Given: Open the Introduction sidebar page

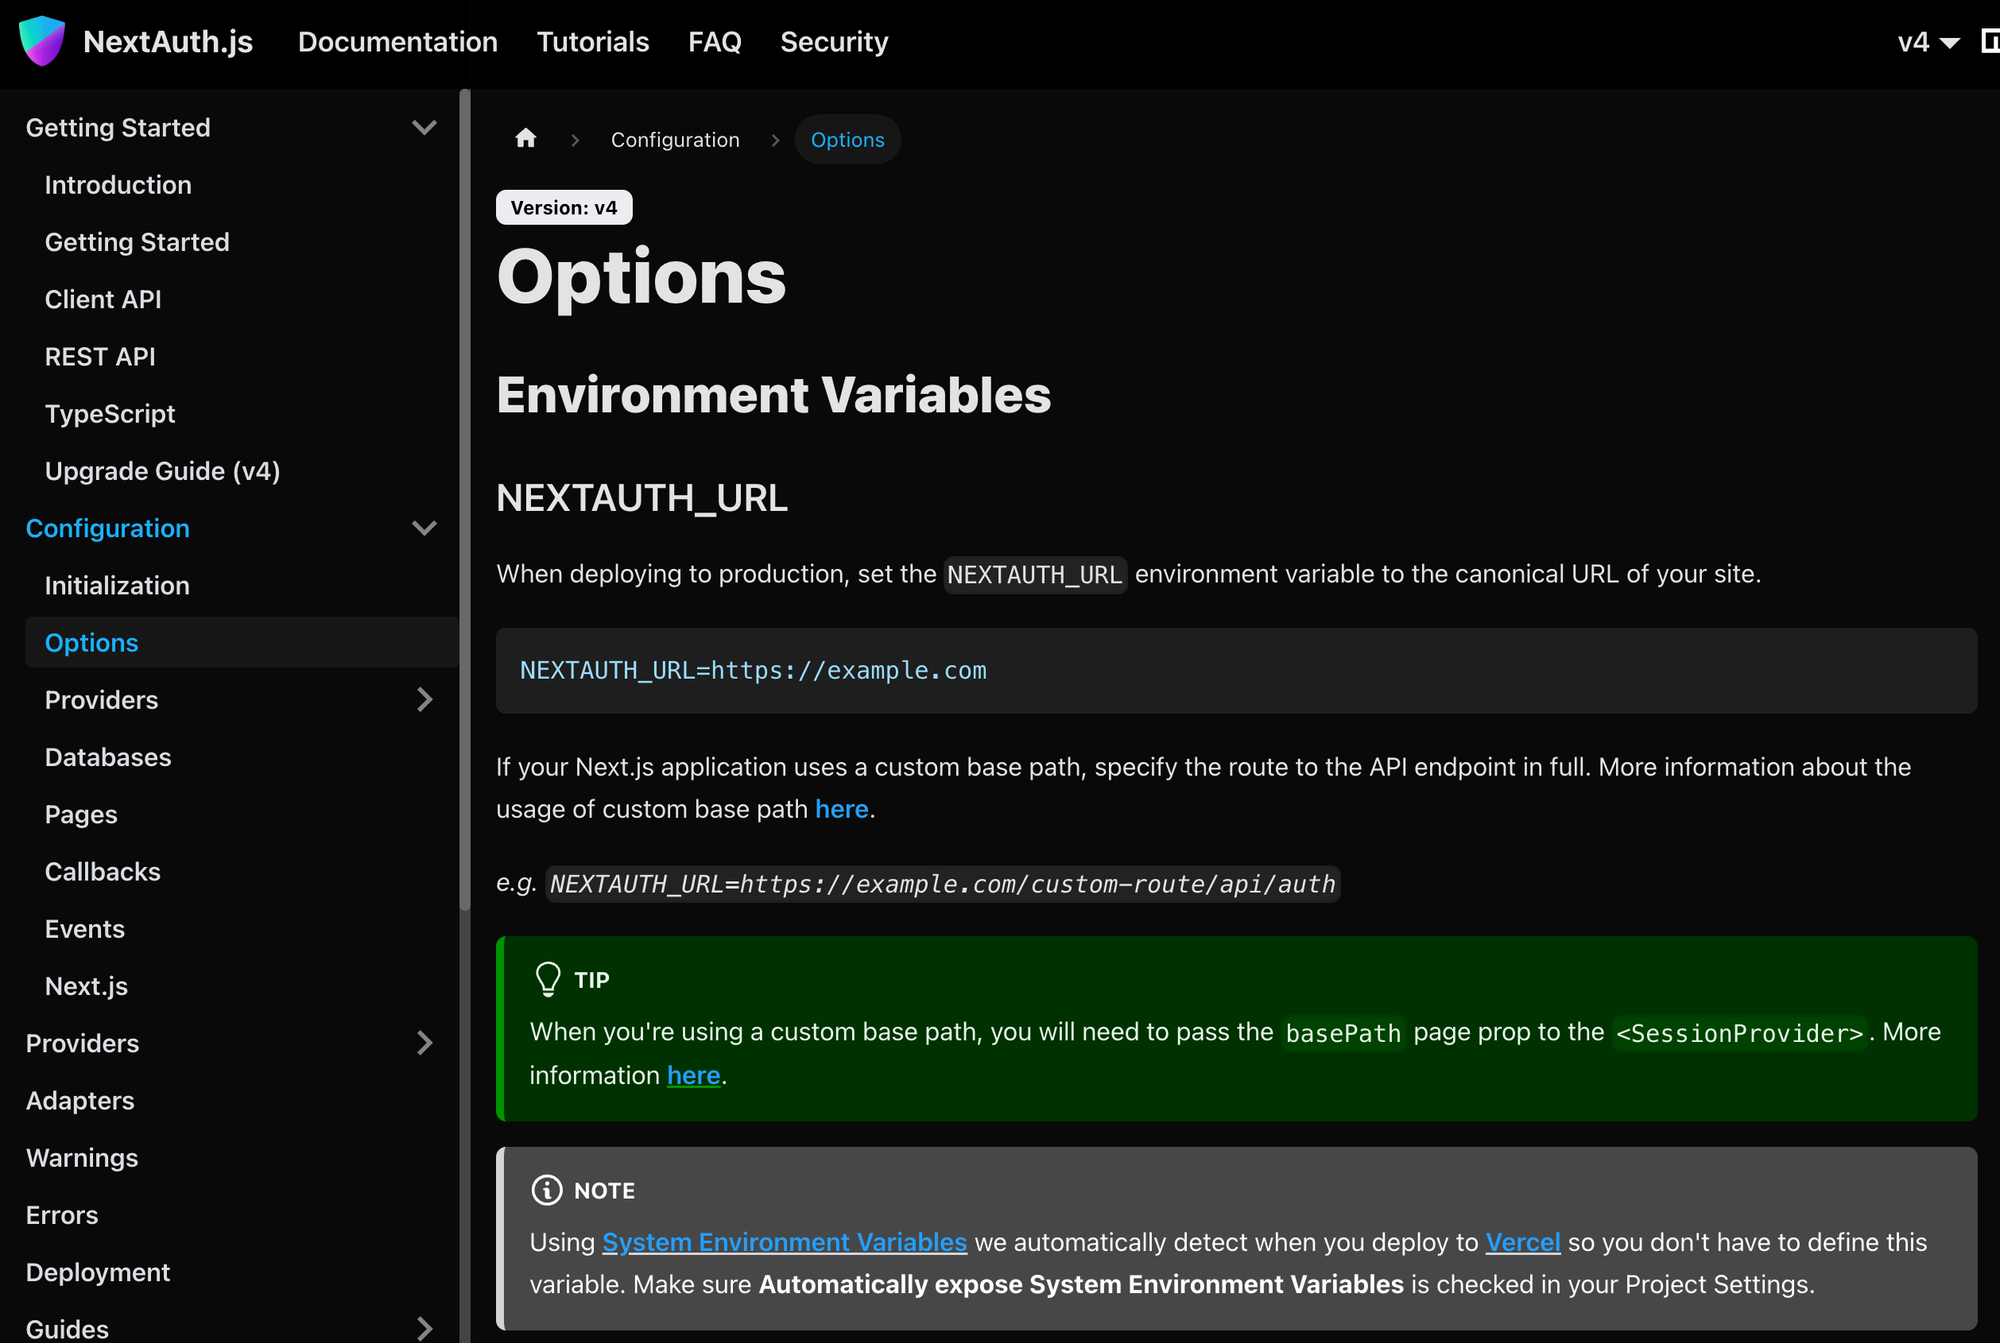Looking at the screenshot, I should [x=118, y=185].
